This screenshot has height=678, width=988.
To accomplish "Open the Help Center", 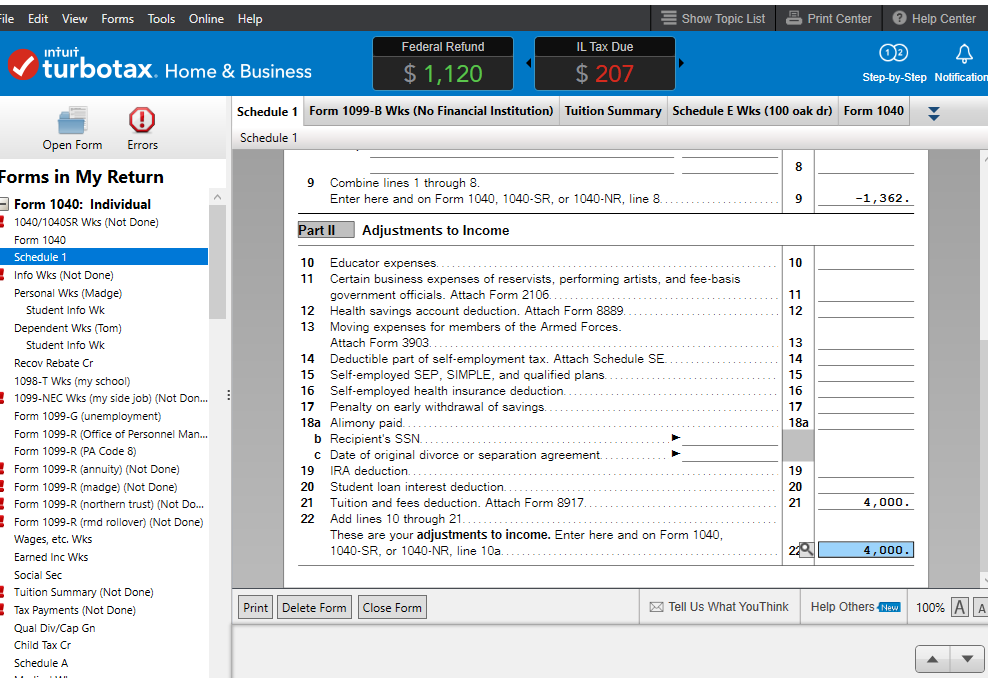I will tap(934, 19).
